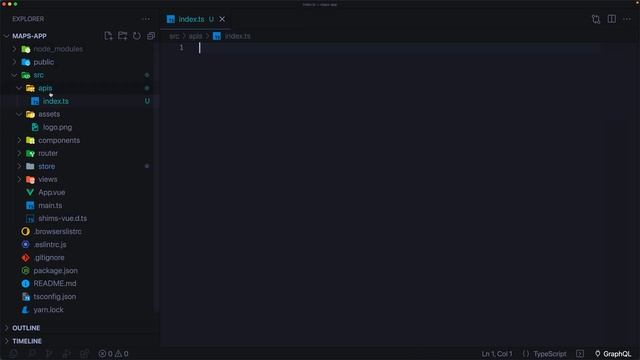The width and height of the screenshot is (640, 360).
Task: Click the TypeScript icon beside main.ts
Action: tap(30, 205)
